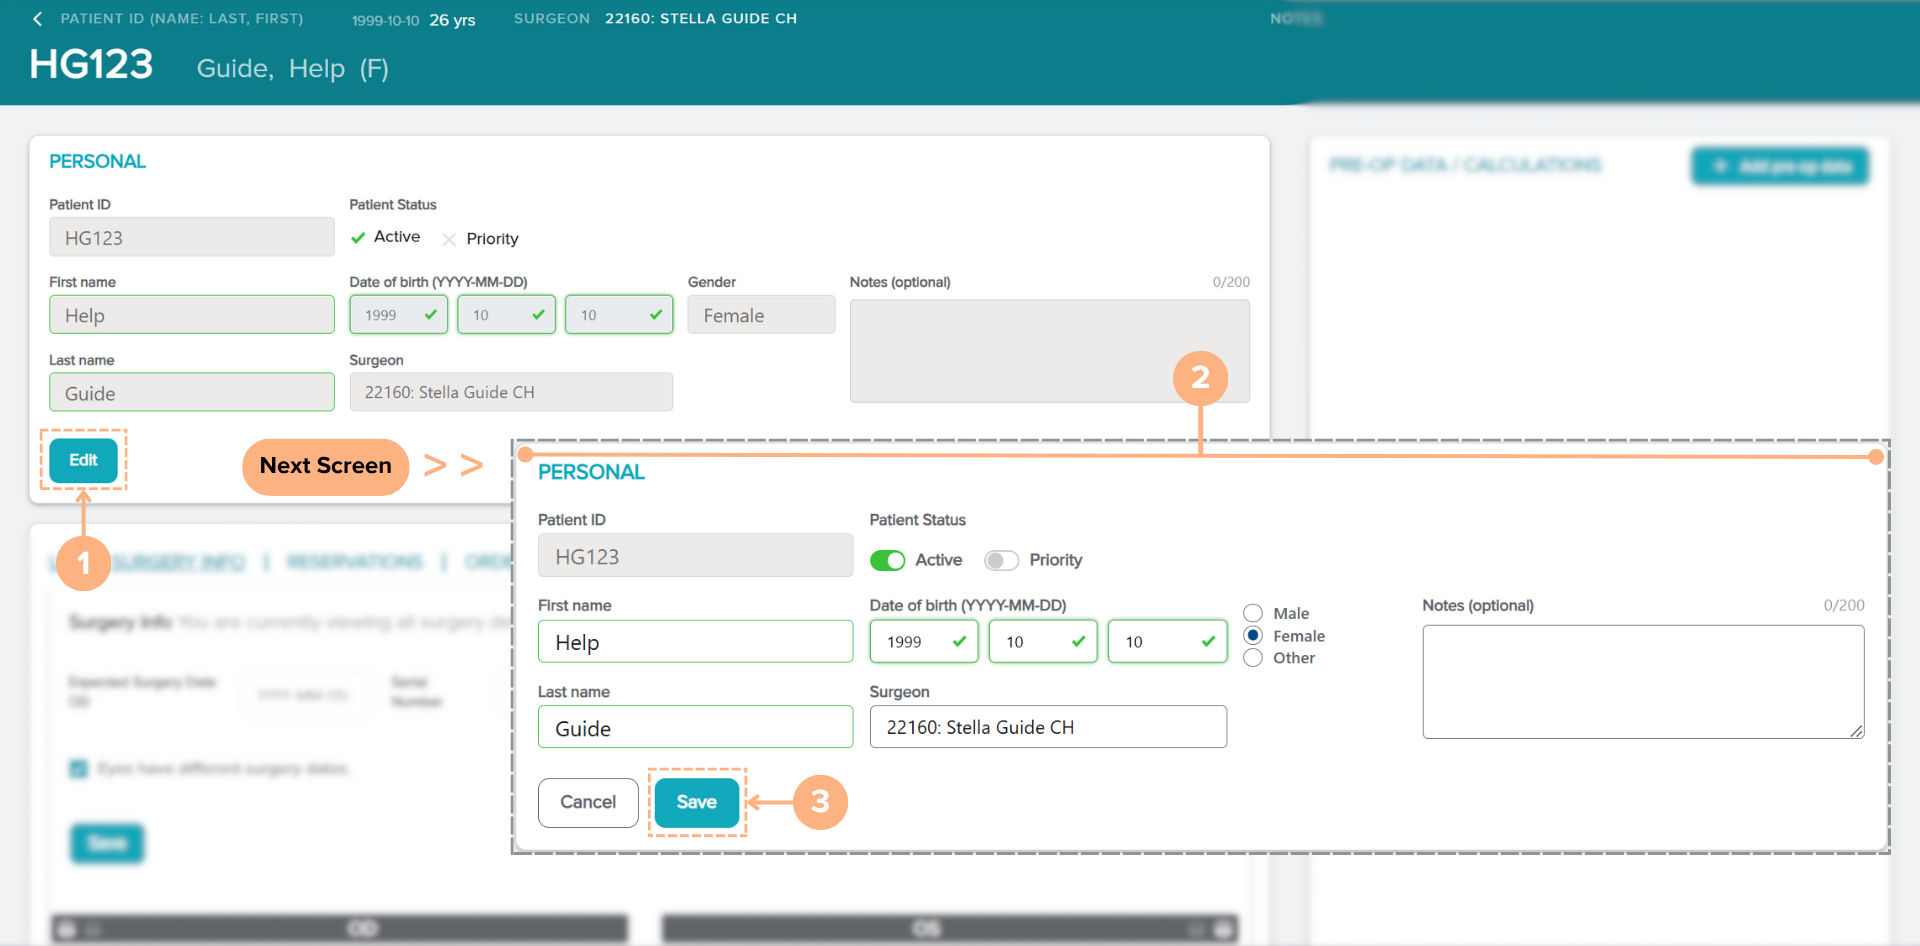This screenshot has height=946, width=1920.
Task: Click the Save button in edit form
Action: point(696,802)
